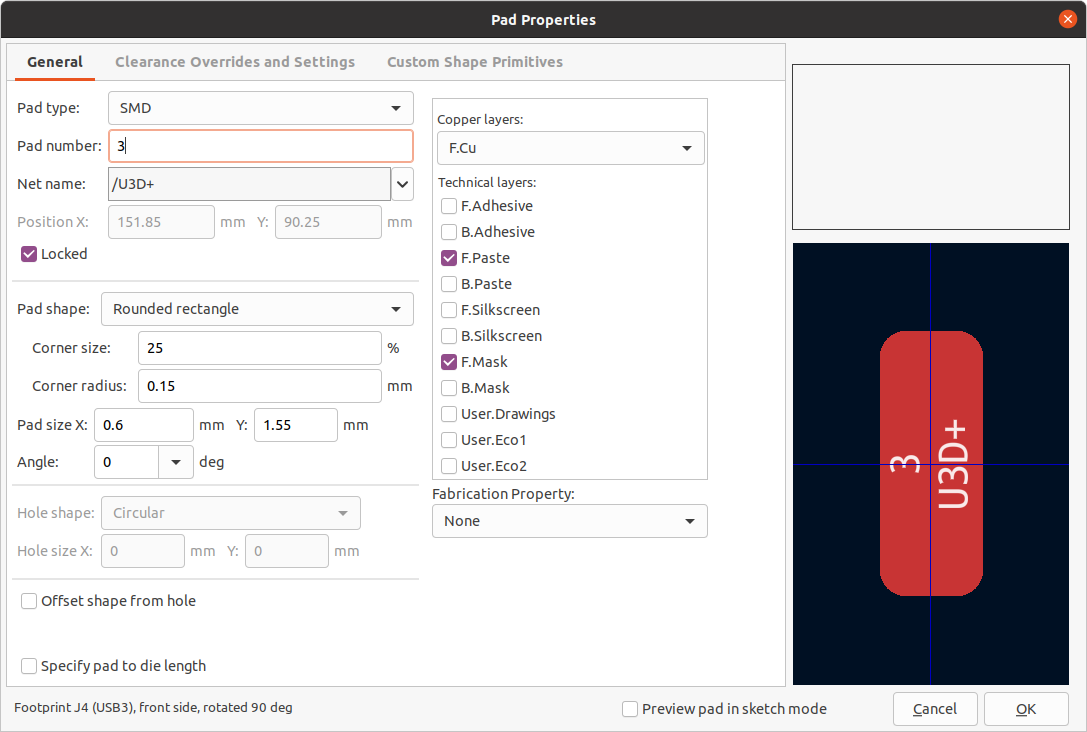Viewport: 1087px width, 732px height.
Task: Expand the Fabrication Property dropdown
Action: coord(569,521)
